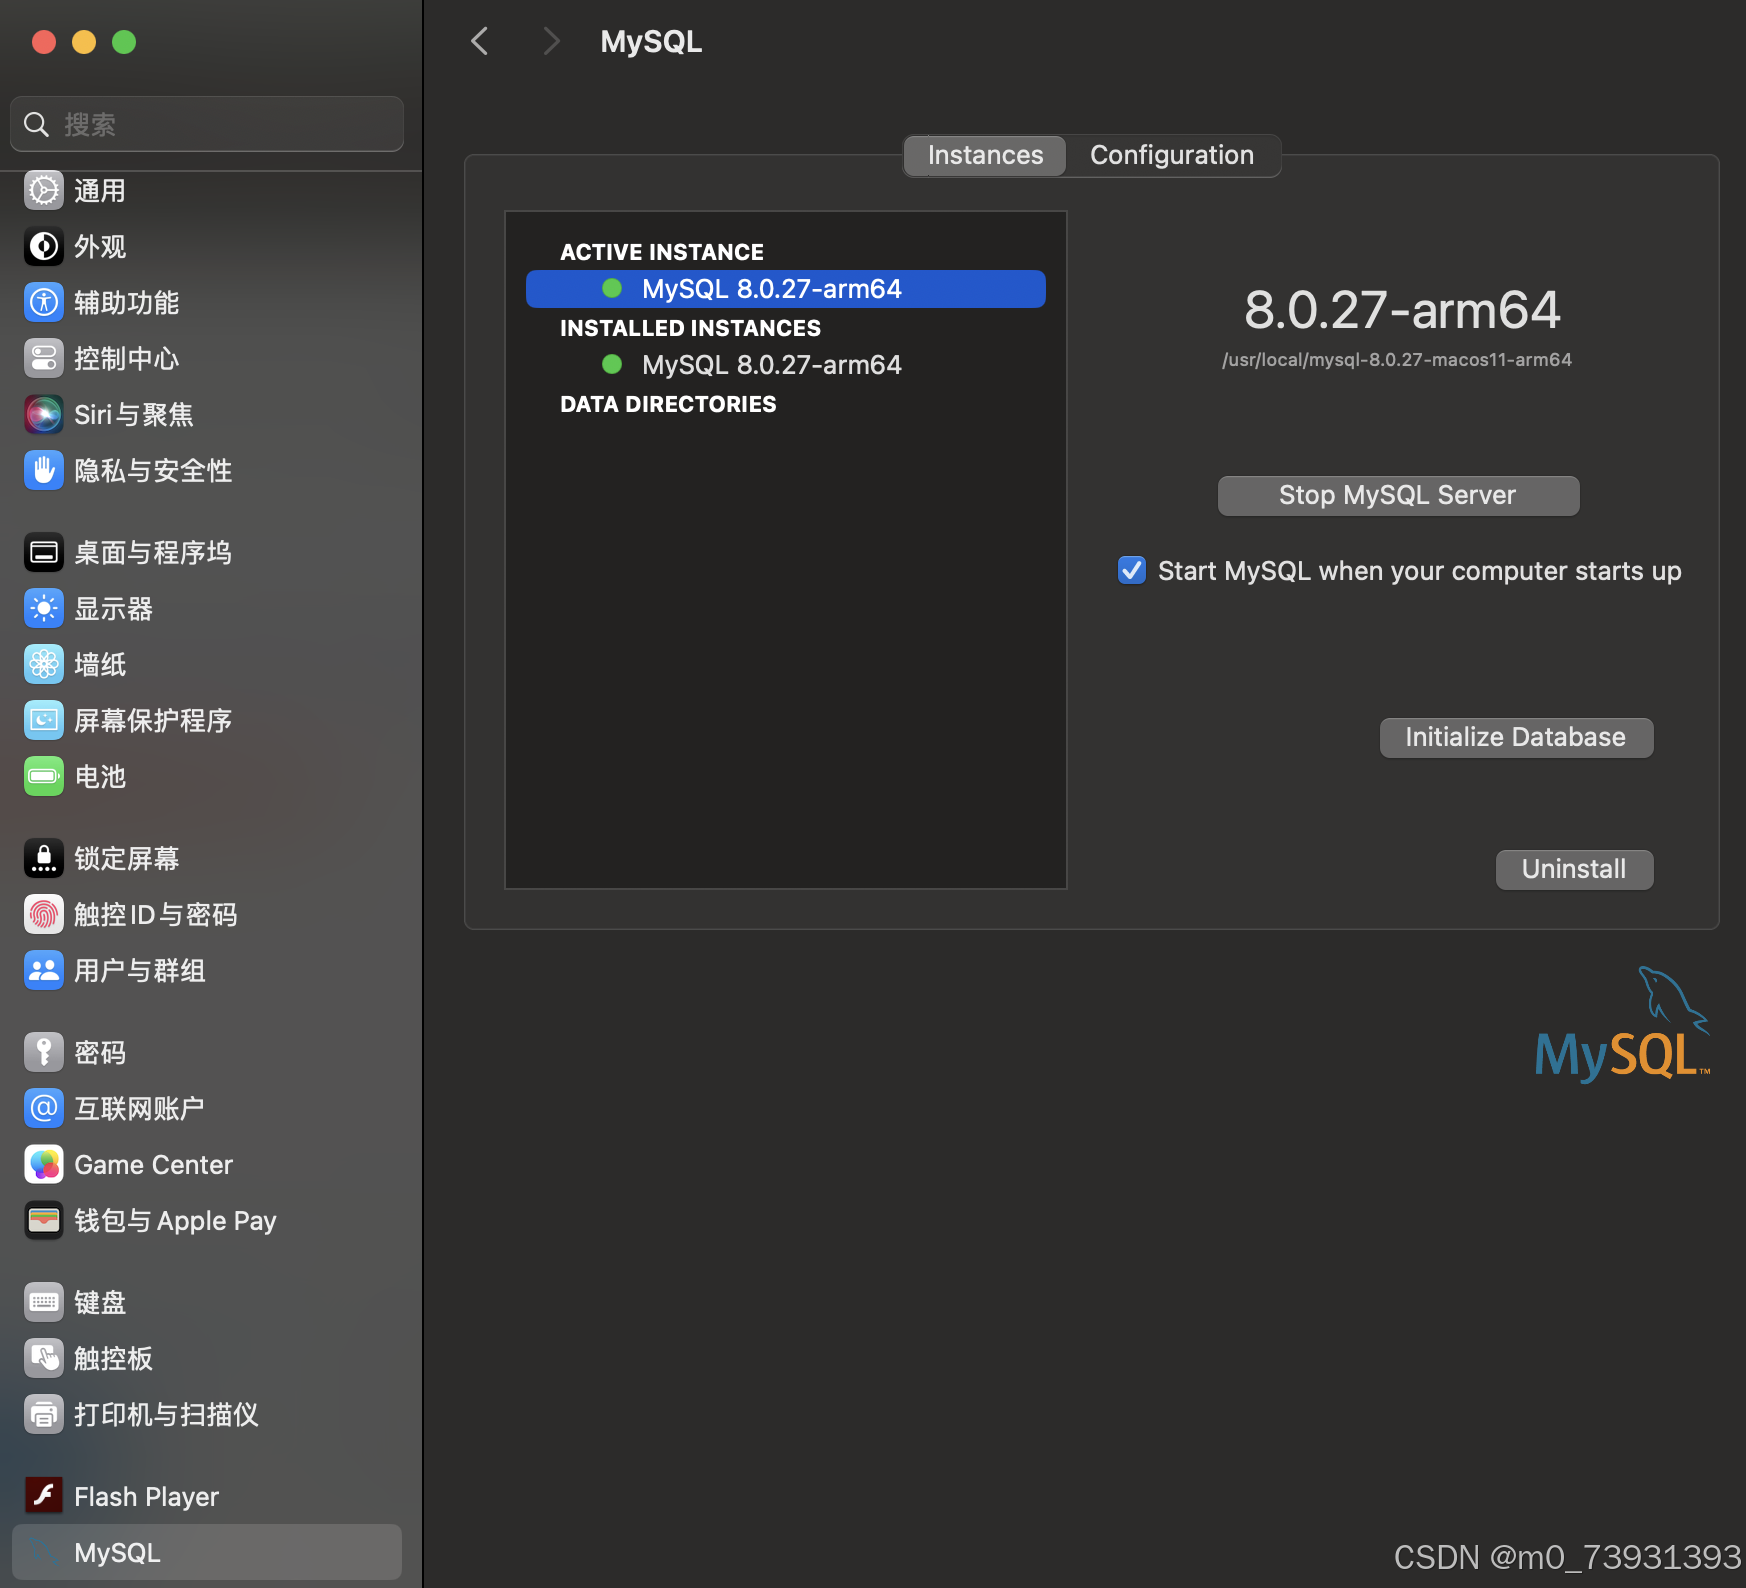Open Game Center settings
This screenshot has height=1588, width=1746.
pyautogui.click(x=152, y=1163)
